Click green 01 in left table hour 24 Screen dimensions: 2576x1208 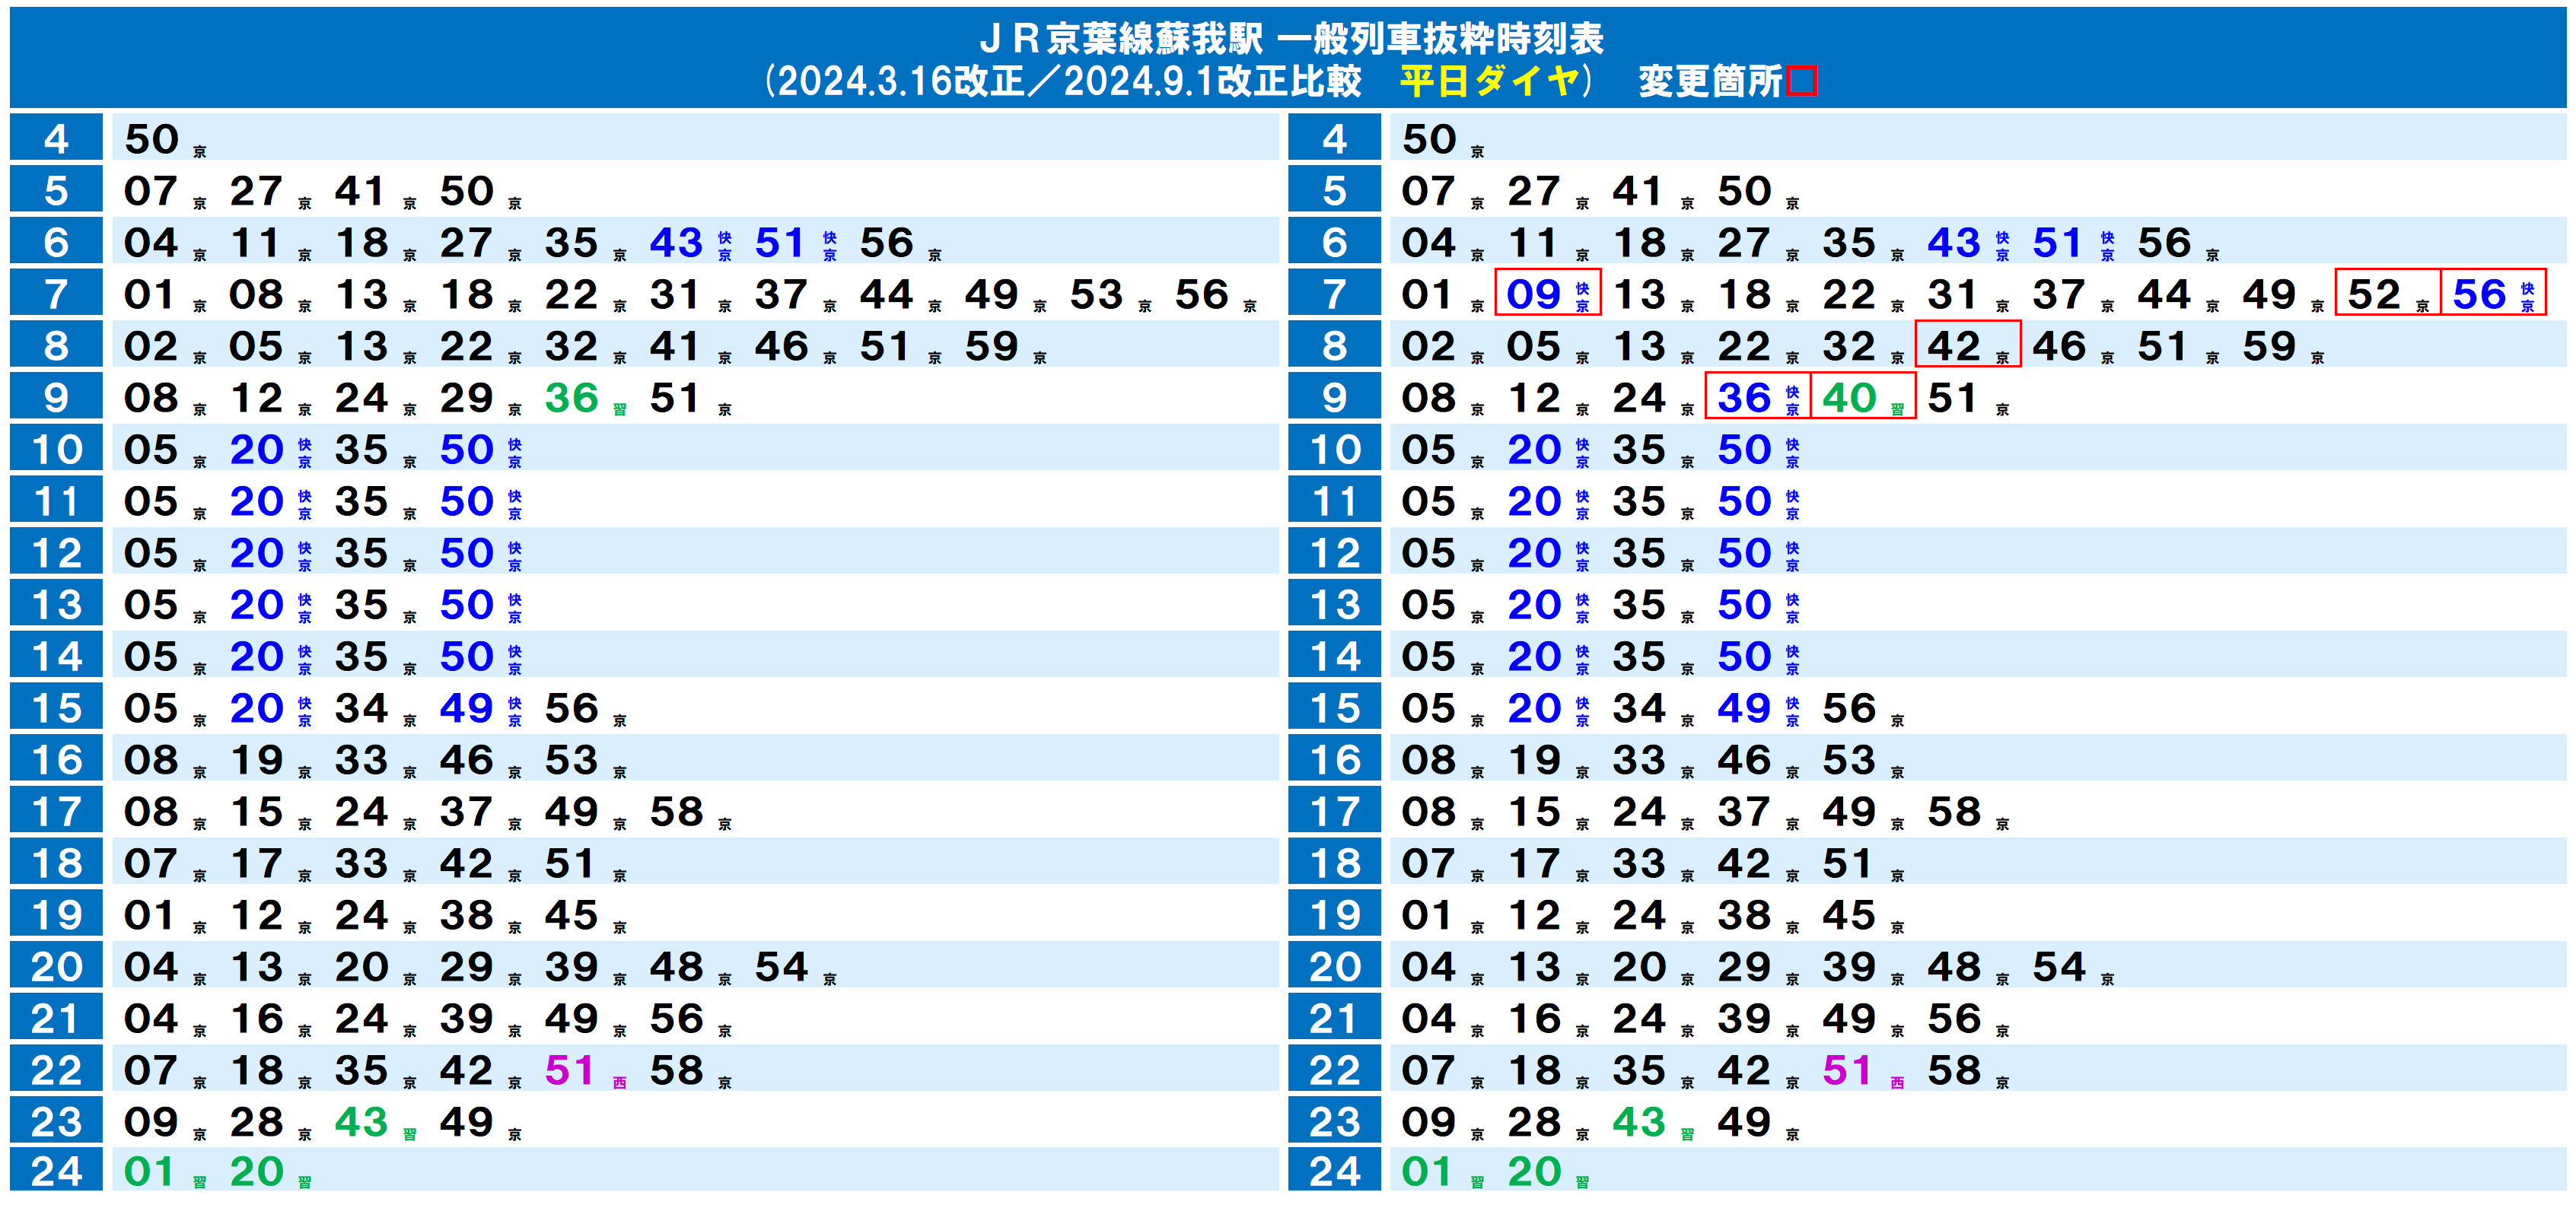pyautogui.click(x=151, y=1172)
